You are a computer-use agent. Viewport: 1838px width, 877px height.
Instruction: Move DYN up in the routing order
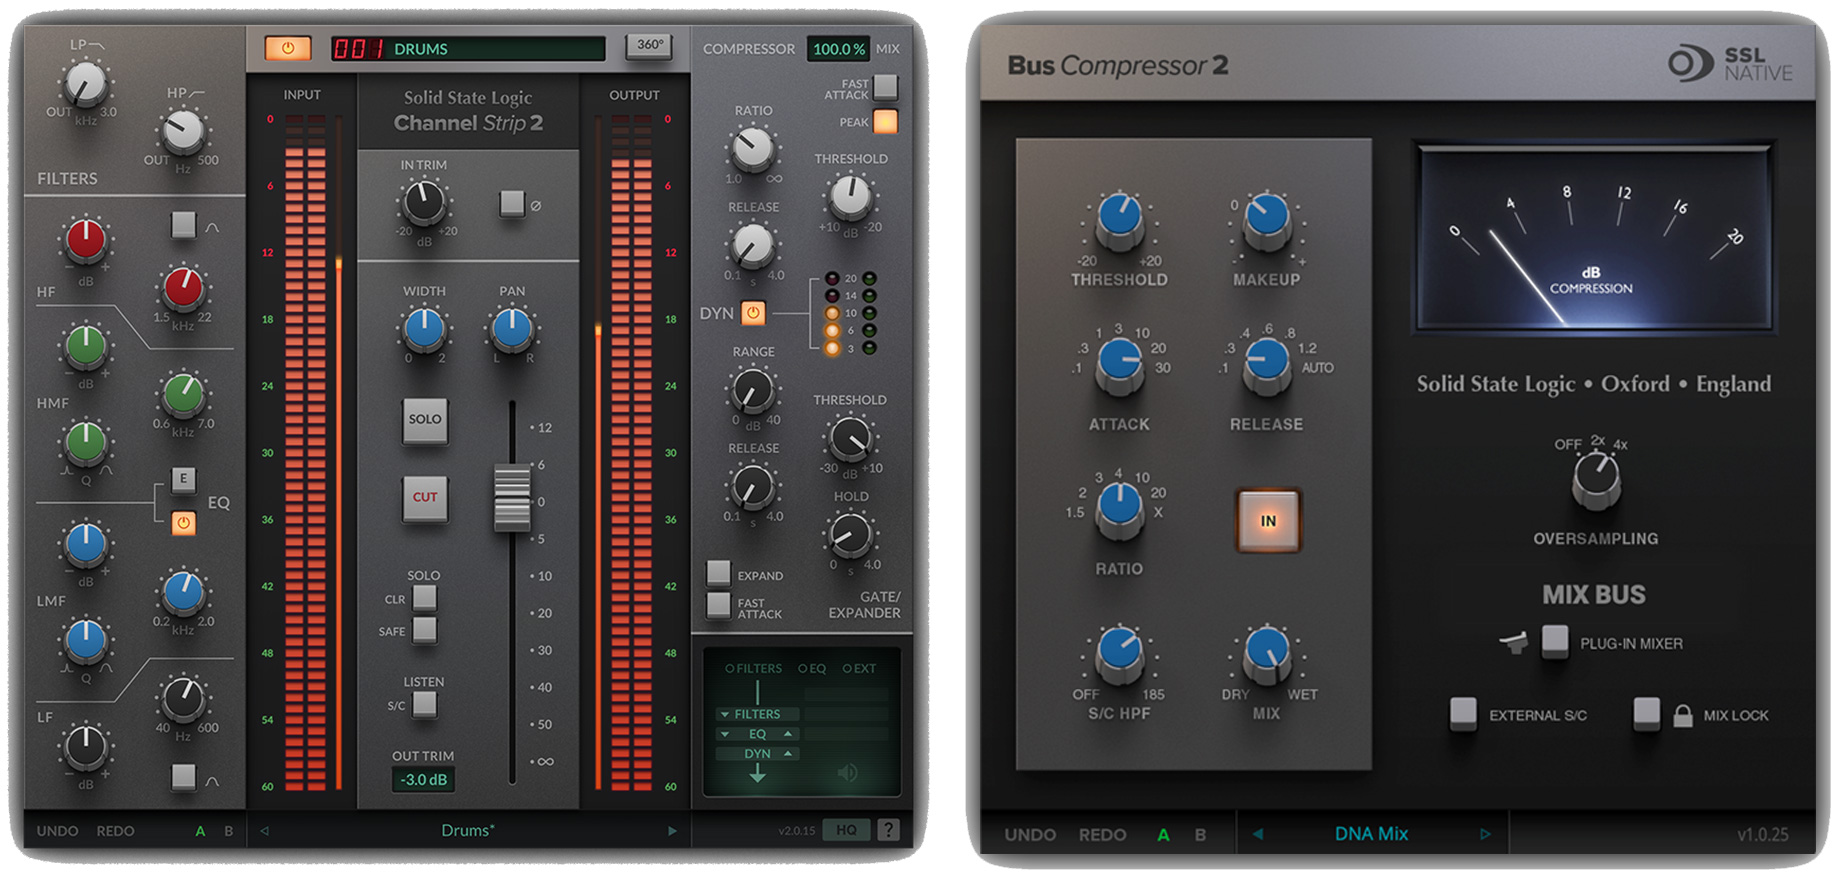tap(788, 753)
